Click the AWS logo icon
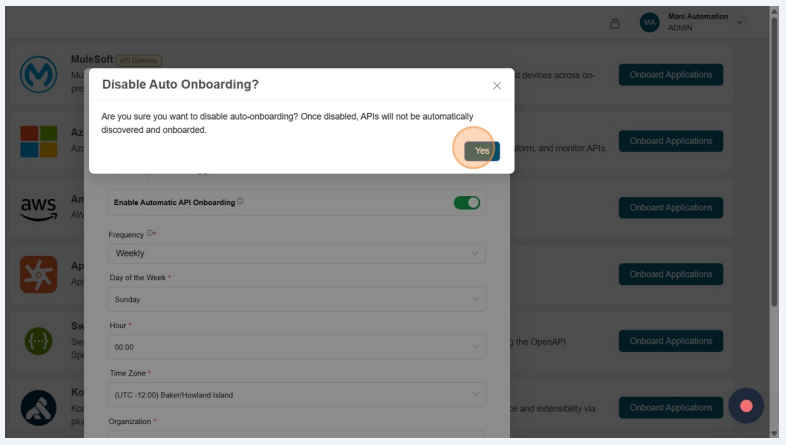 pos(38,208)
